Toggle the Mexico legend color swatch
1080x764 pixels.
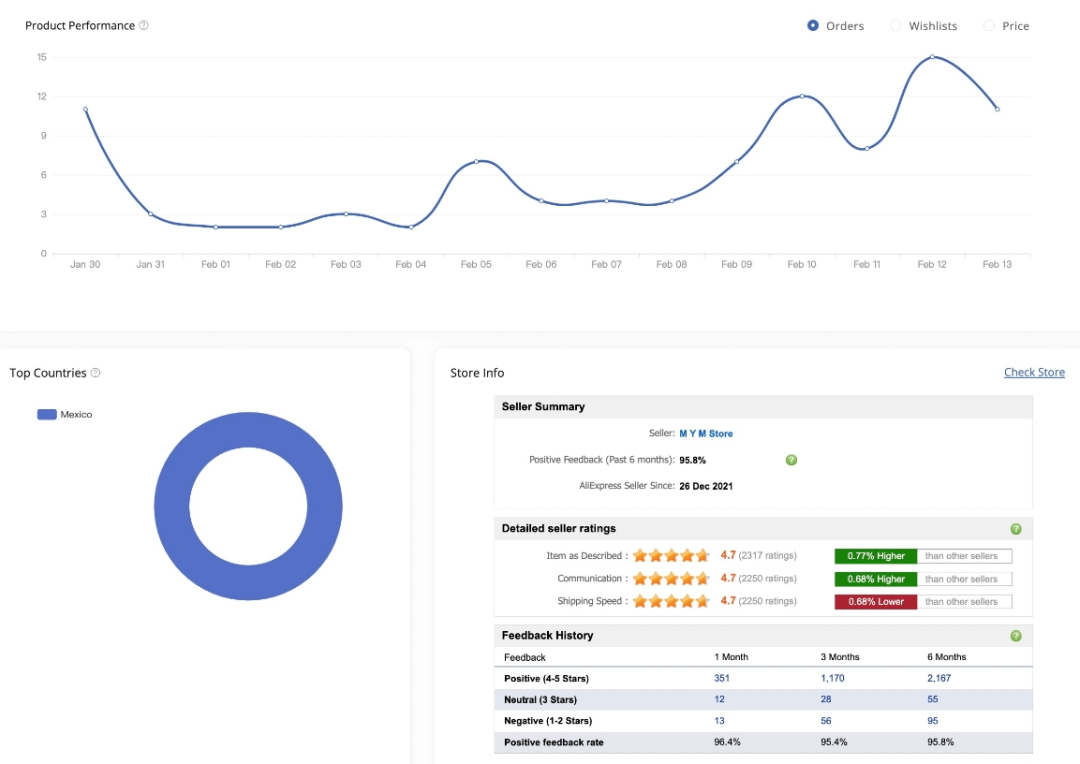pyautogui.click(x=47, y=415)
